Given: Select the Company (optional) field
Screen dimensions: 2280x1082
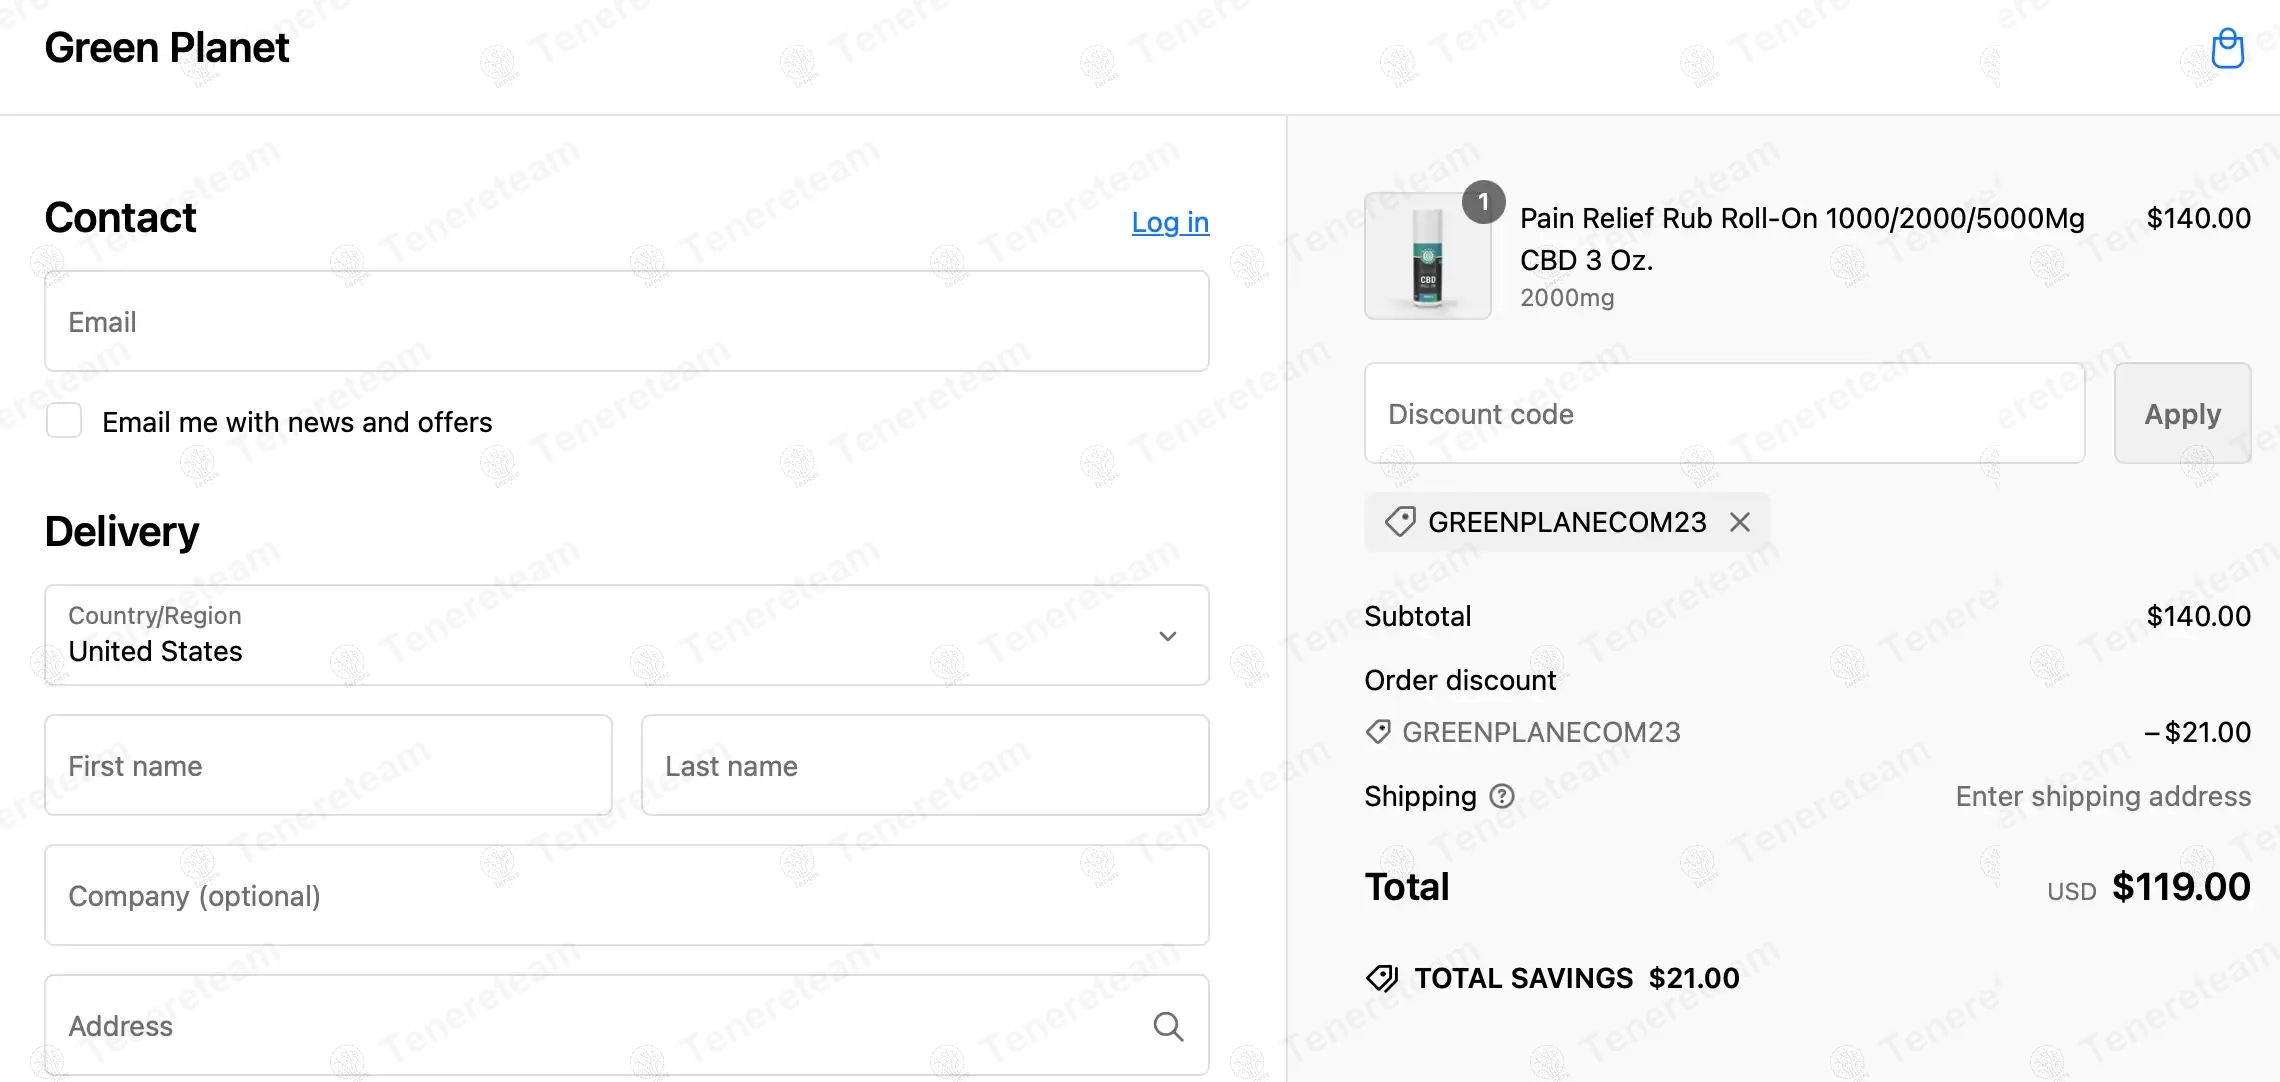Looking at the screenshot, I should click(x=626, y=896).
